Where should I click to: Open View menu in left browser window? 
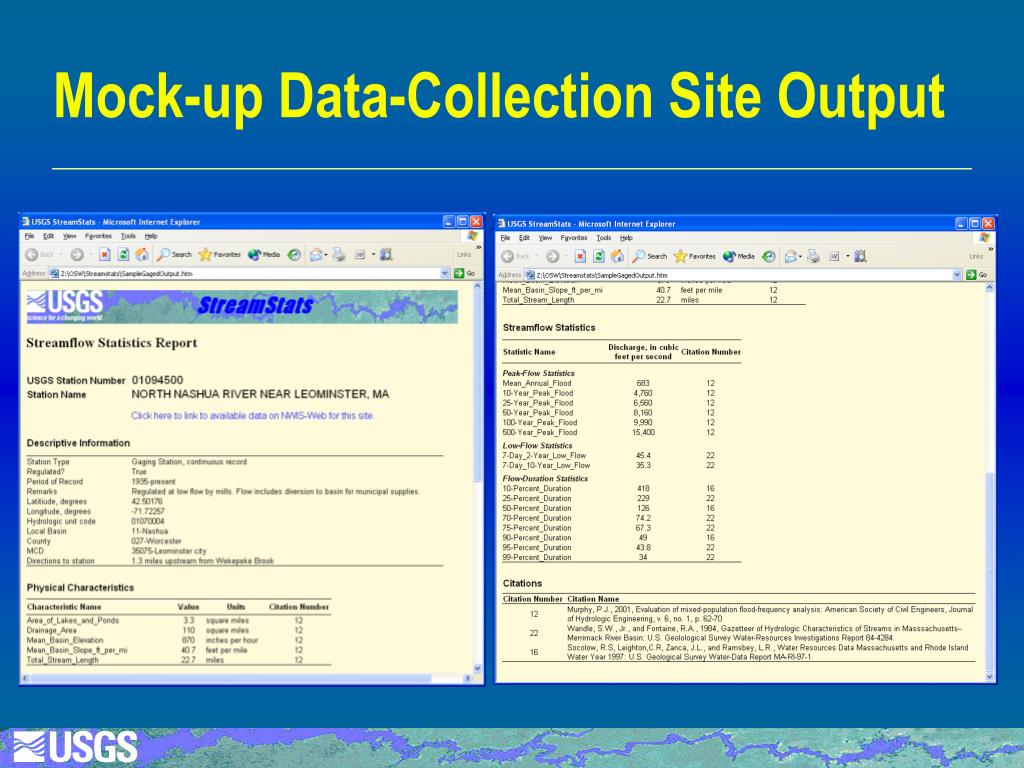[69, 236]
